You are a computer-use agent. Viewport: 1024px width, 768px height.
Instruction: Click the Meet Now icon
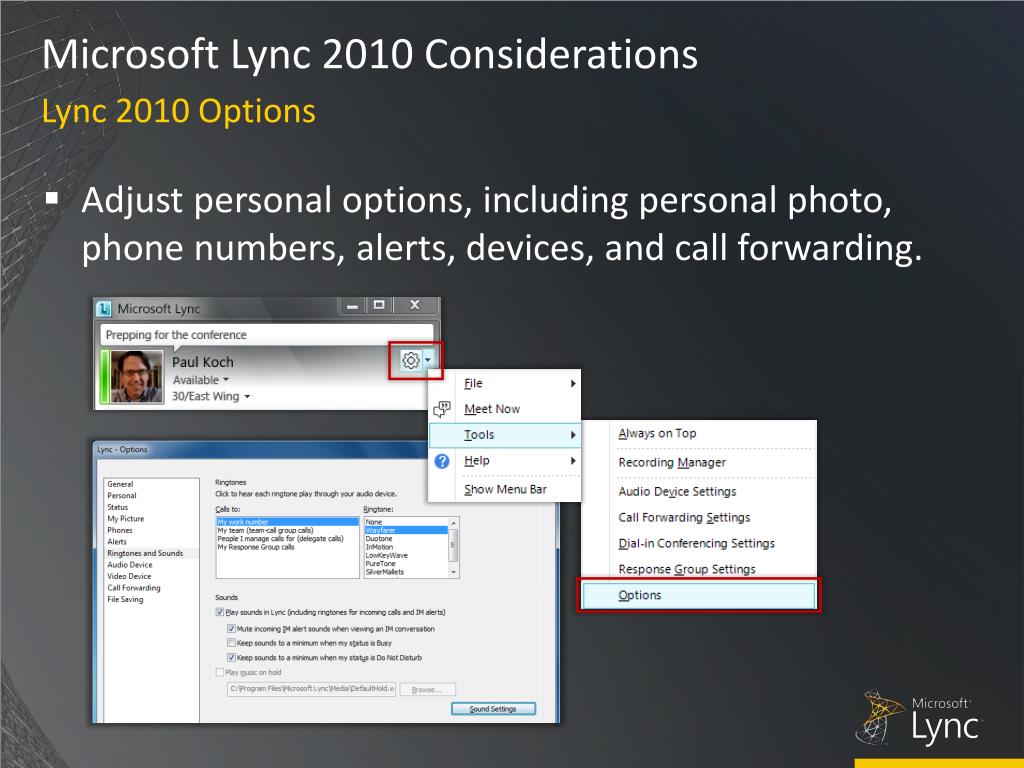pyautogui.click(x=442, y=409)
